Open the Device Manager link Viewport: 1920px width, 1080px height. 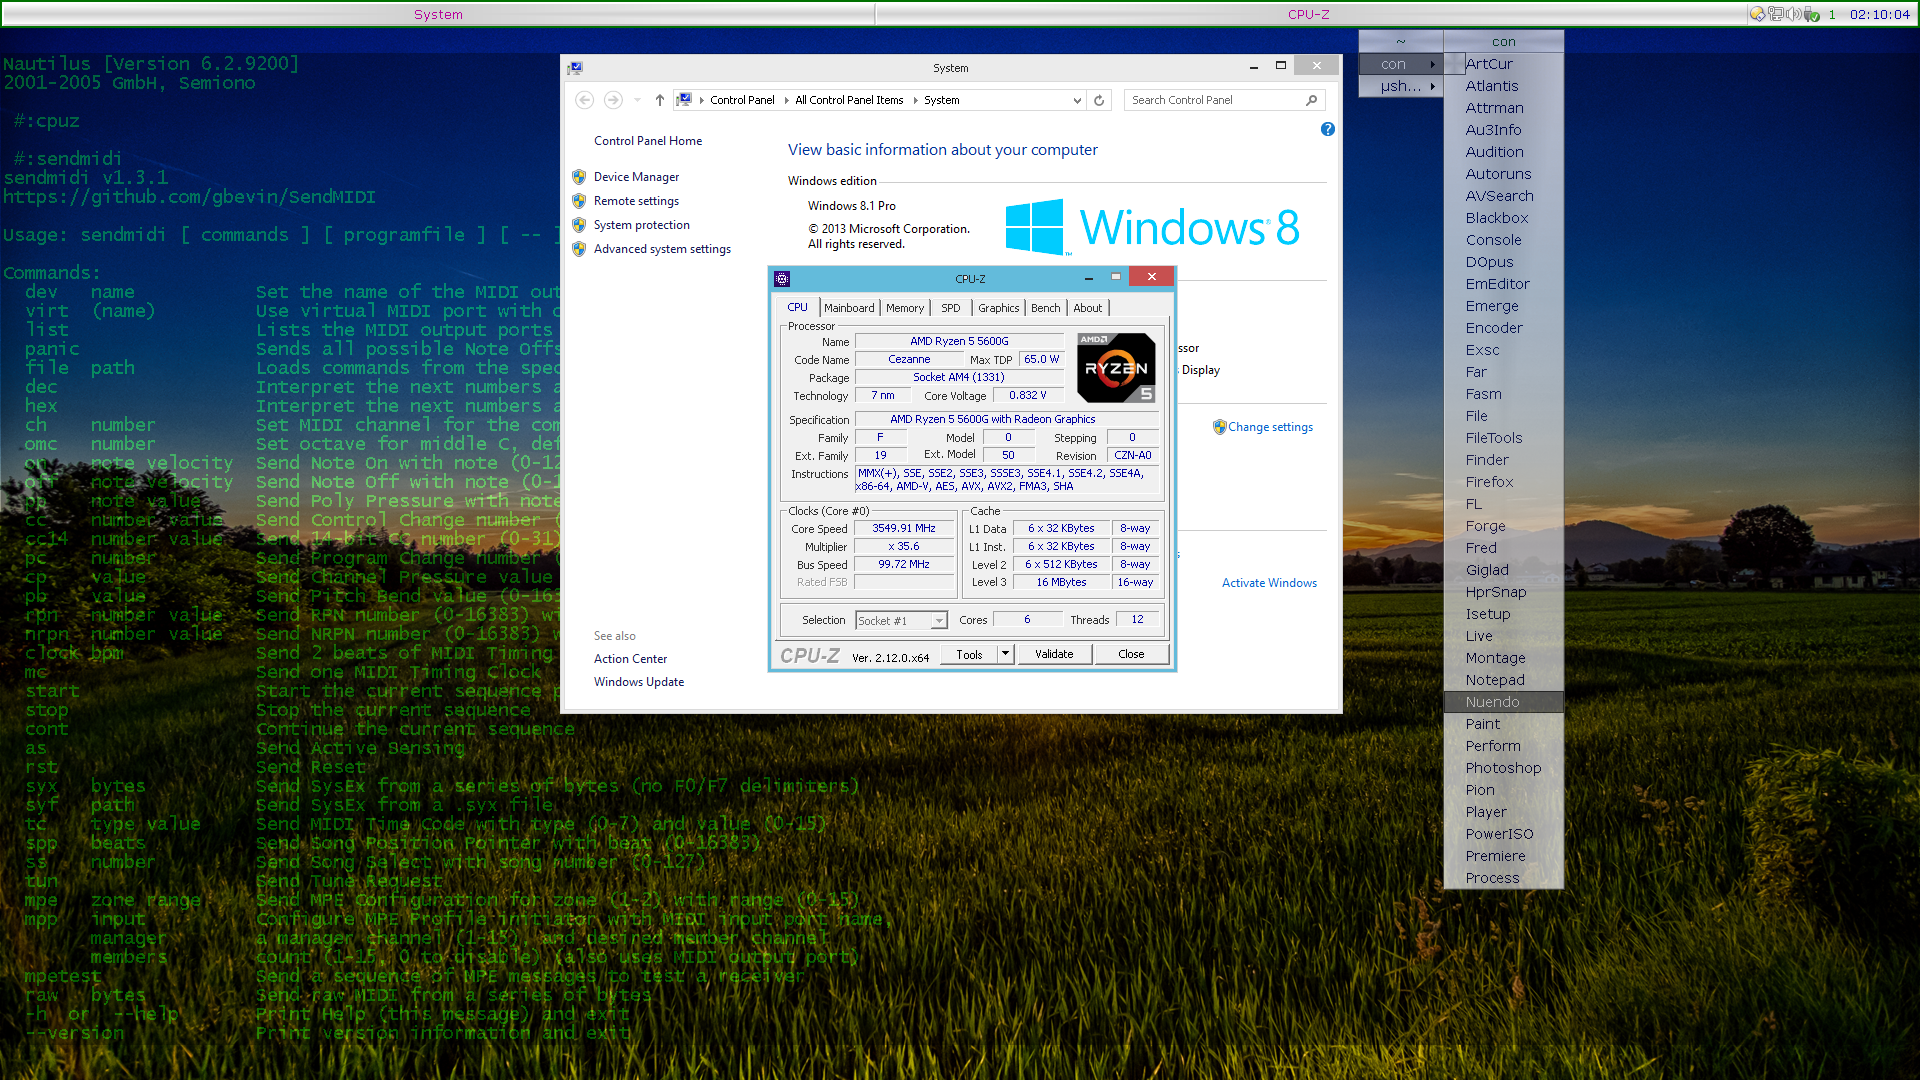[636, 177]
